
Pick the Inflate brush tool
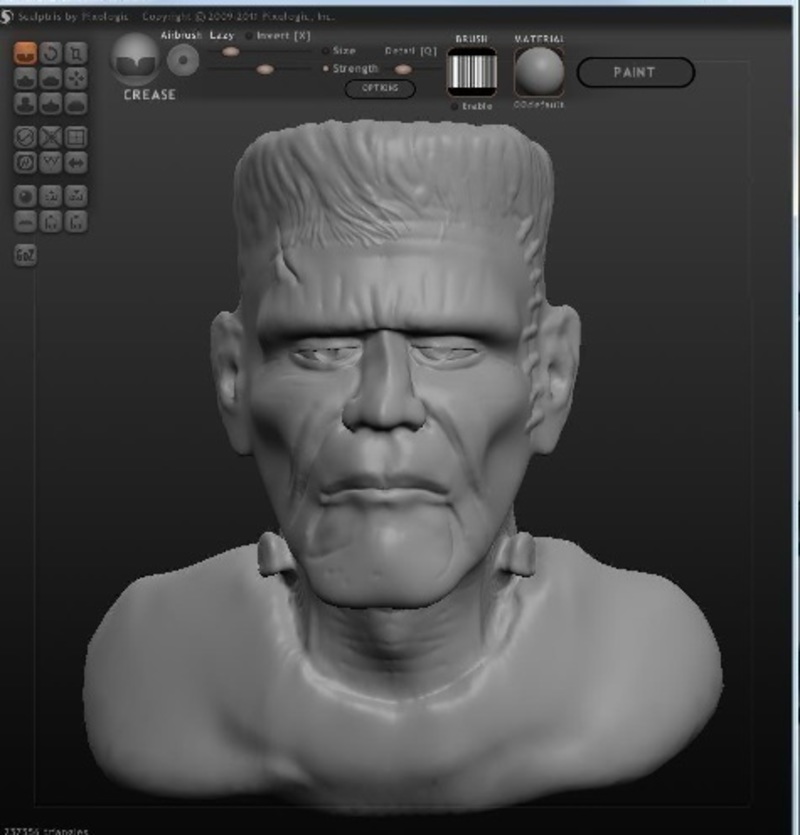point(25,104)
